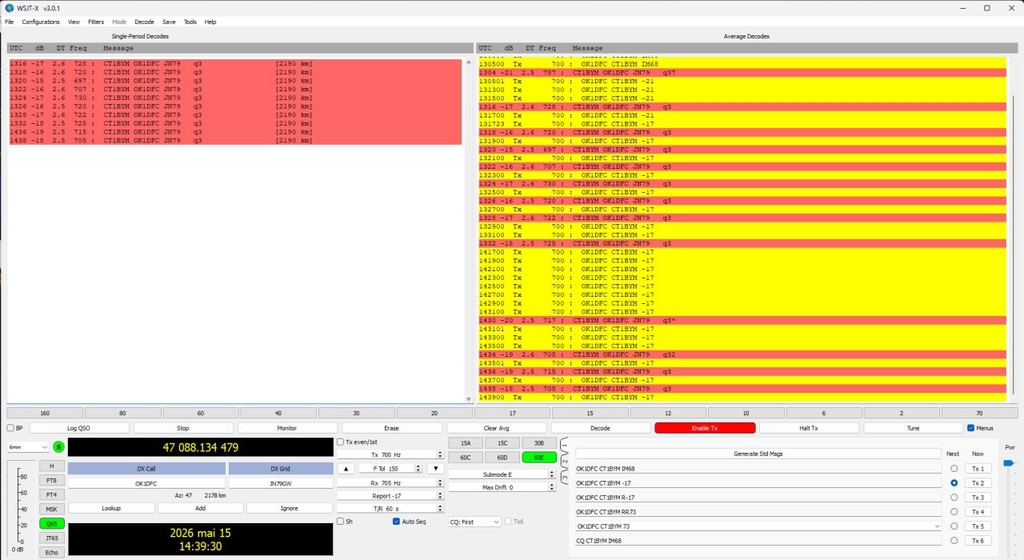This screenshot has width=1024, height=560.
Task: Click the Pwr slider handle
Action: point(1008,463)
